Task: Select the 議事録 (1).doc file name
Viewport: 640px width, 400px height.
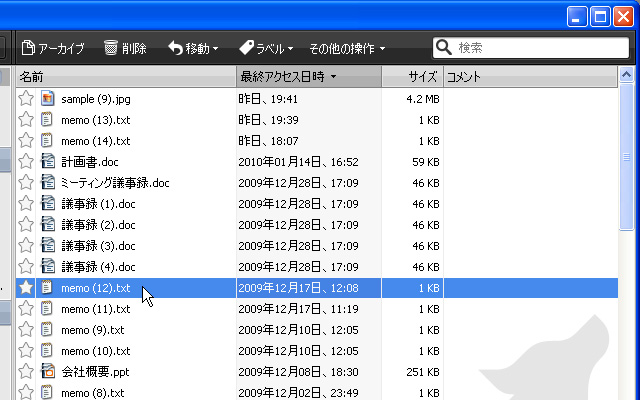Action: [x=98, y=204]
